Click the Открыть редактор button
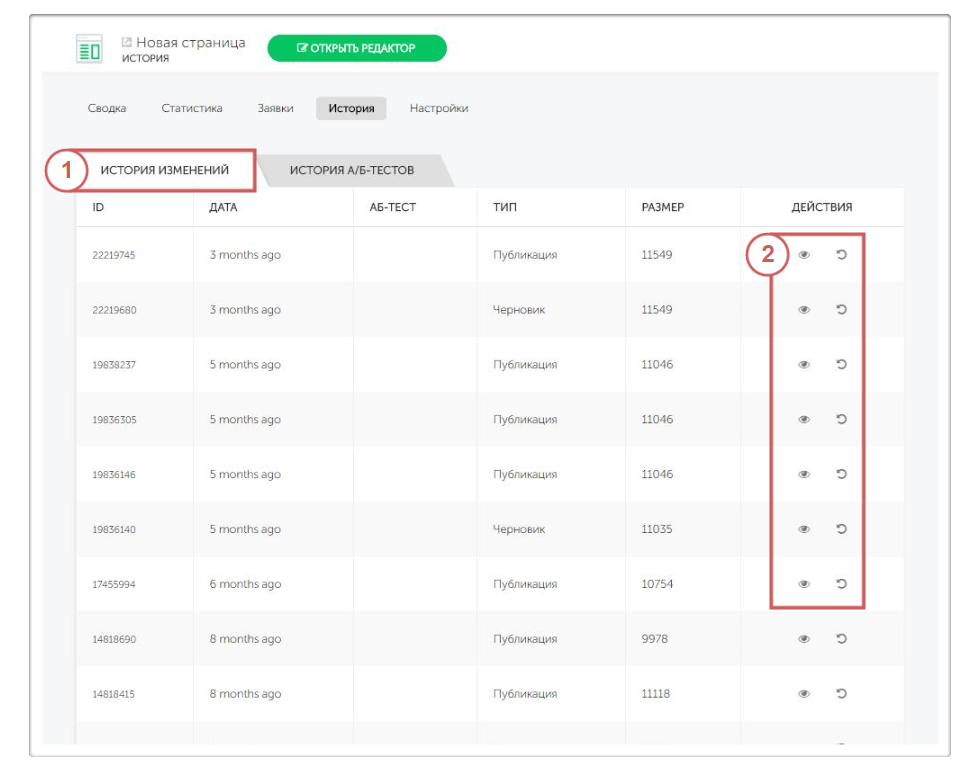Screen dimensions: 964x773 tap(356, 48)
